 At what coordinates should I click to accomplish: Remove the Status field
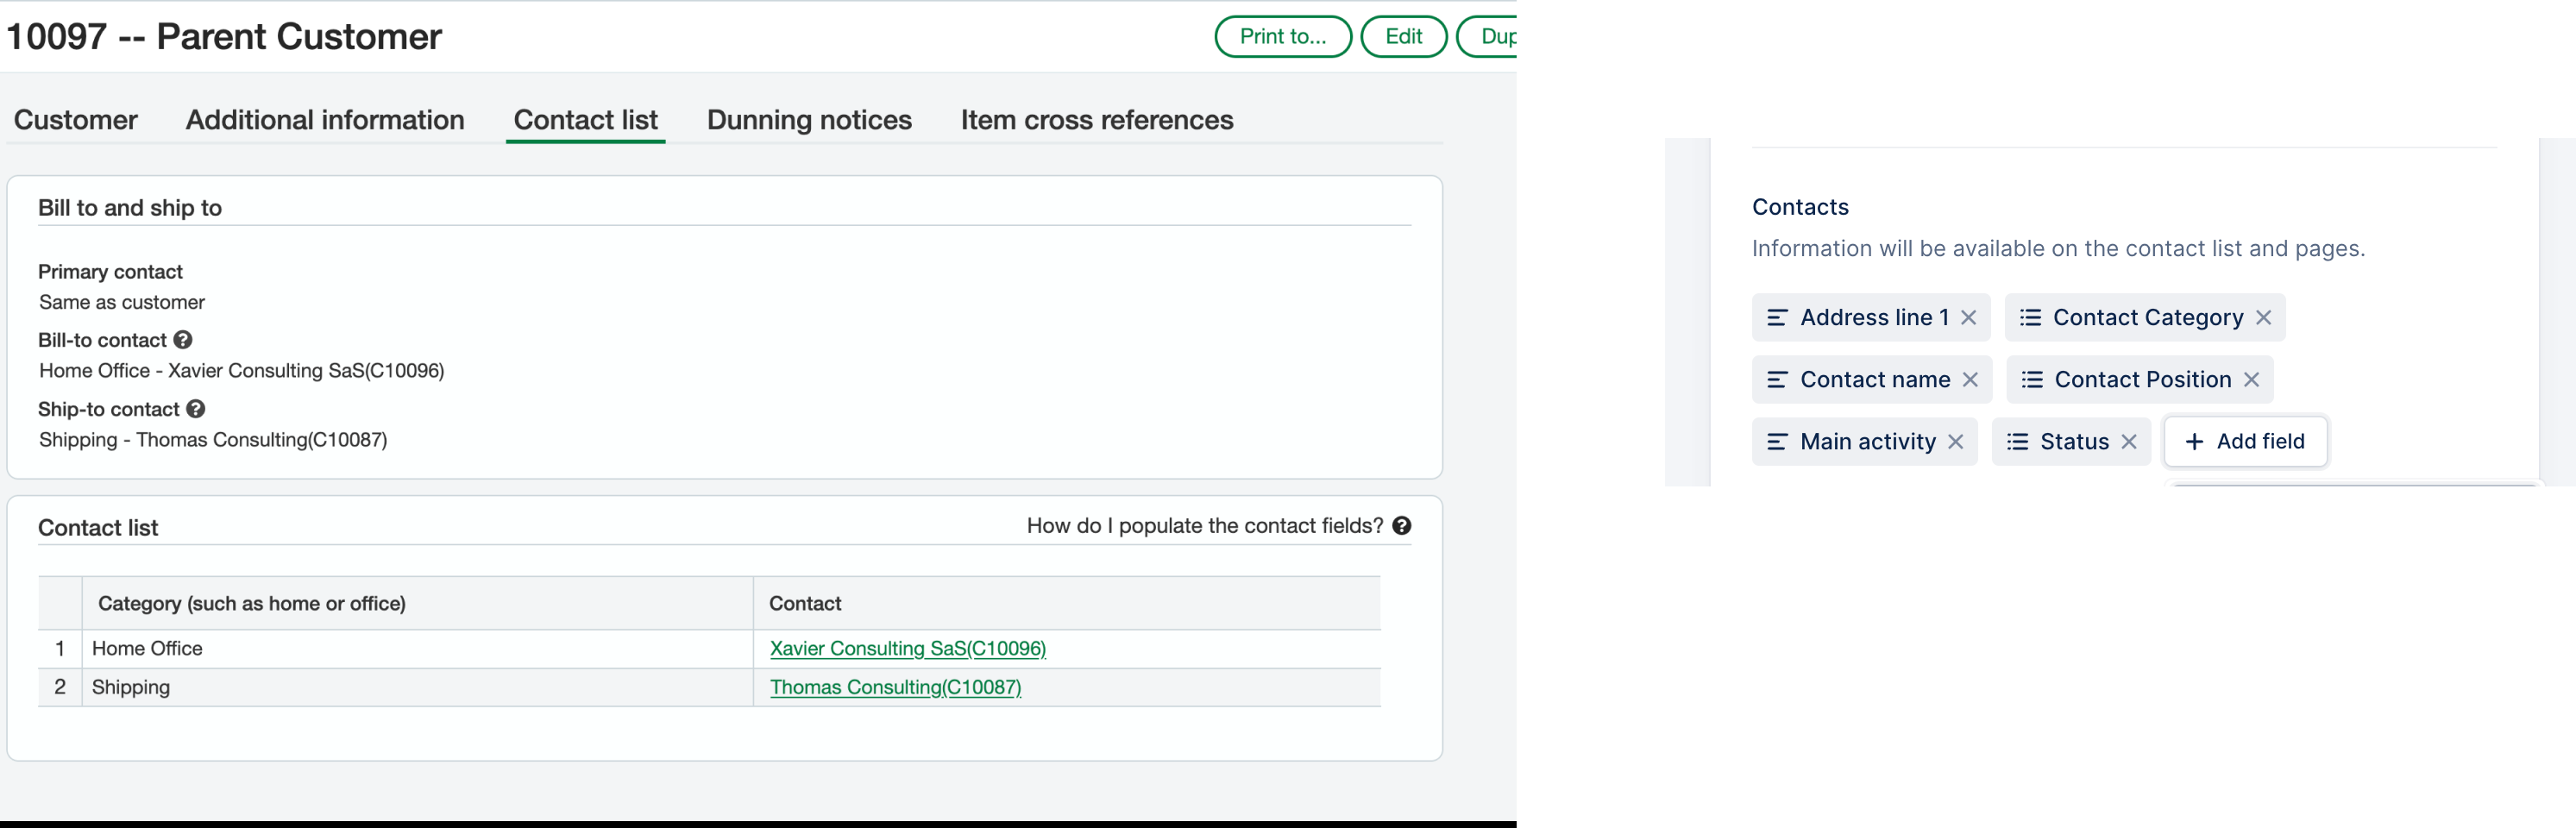pos(2129,441)
